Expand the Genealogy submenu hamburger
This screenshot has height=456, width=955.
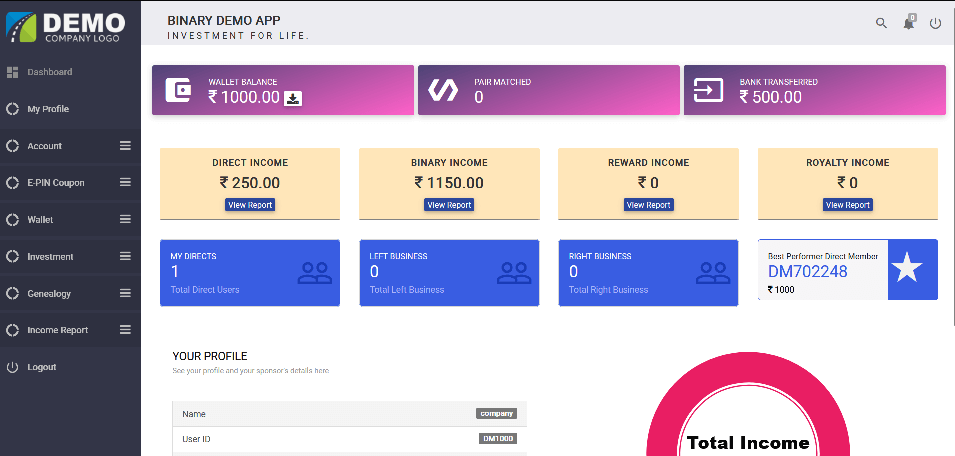click(125, 293)
